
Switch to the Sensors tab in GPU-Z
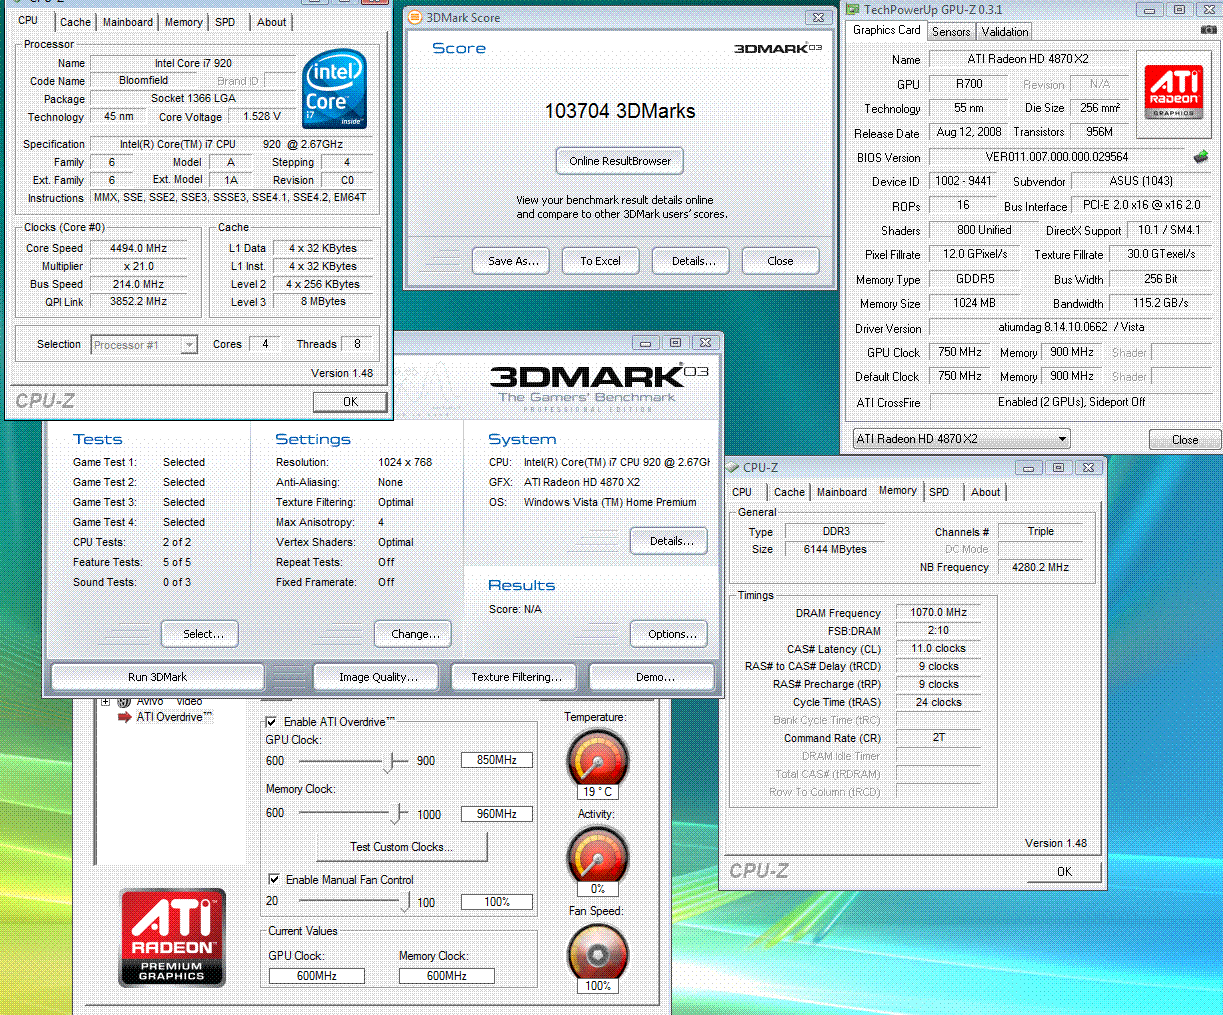click(x=951, y=32)
